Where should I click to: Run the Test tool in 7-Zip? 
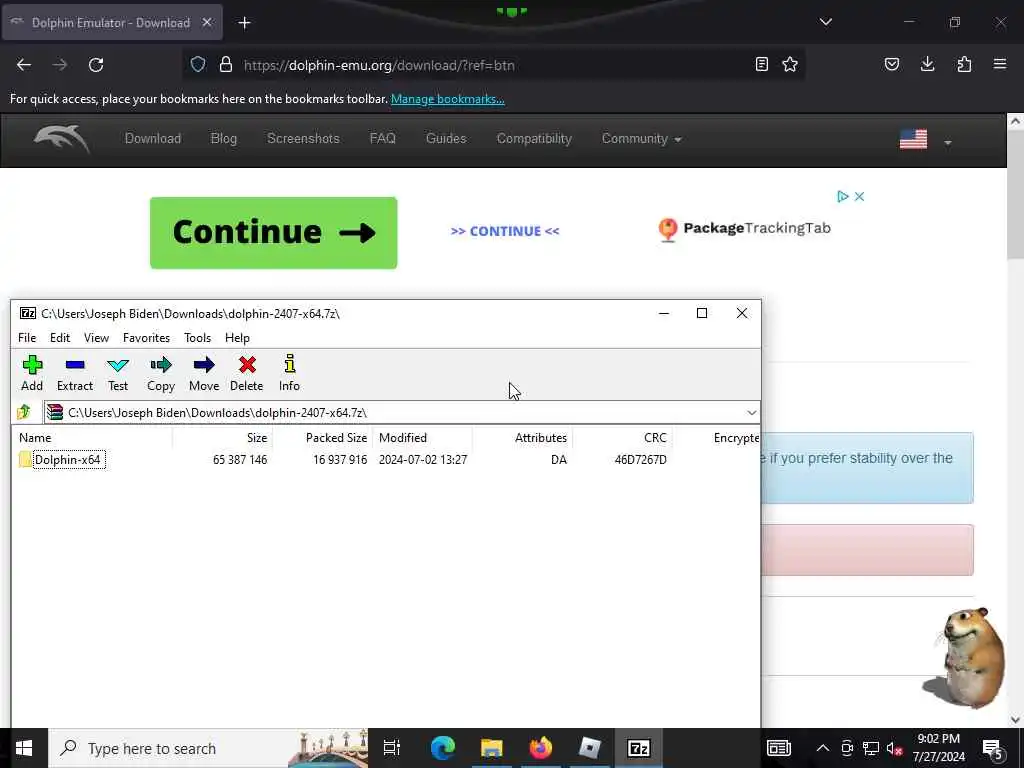[118, 373]
